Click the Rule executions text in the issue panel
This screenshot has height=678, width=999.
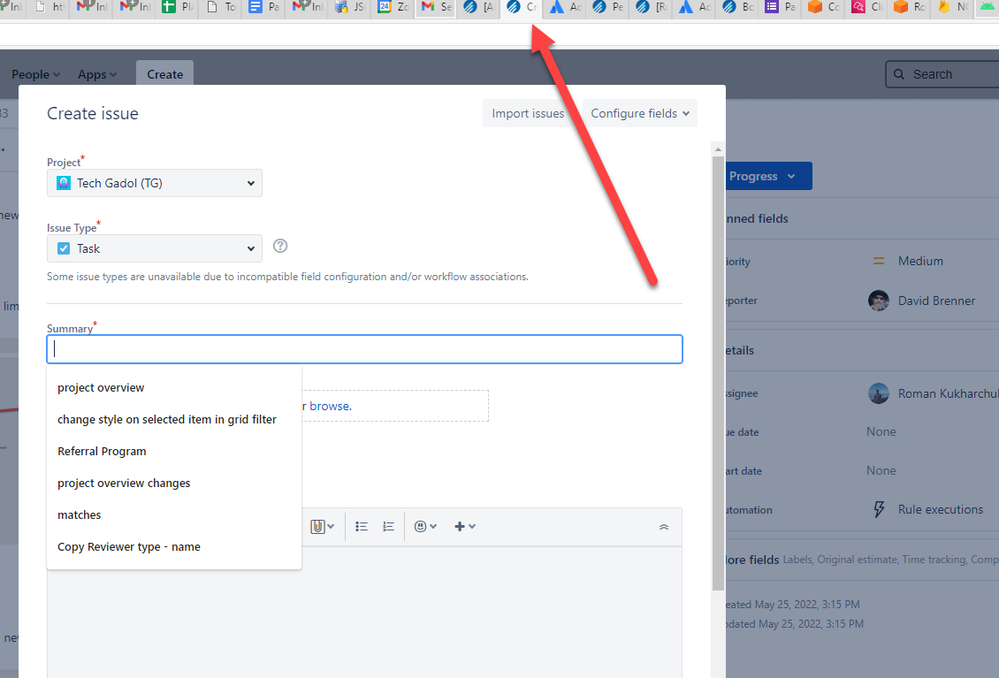point(940,510)
